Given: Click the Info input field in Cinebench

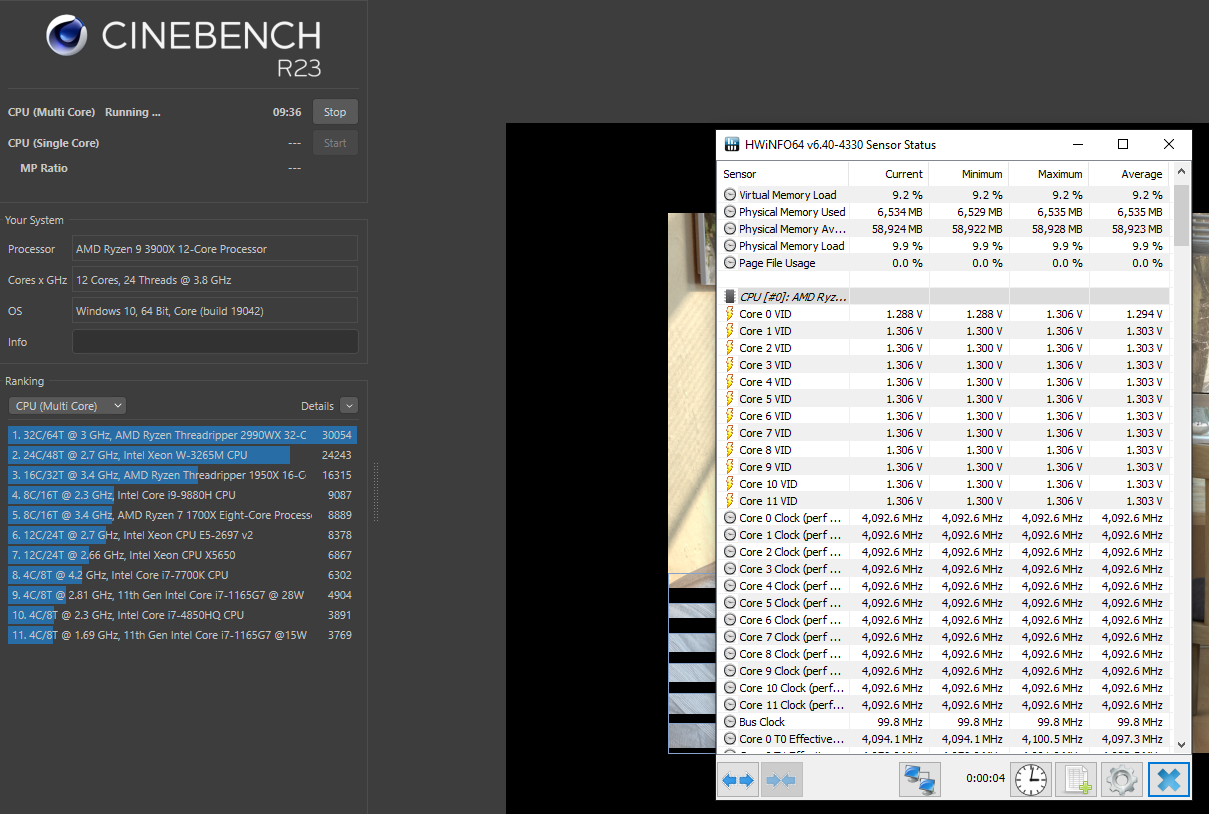Looking at the screenshot, I should pyautogui.click(x=215, y=342).
